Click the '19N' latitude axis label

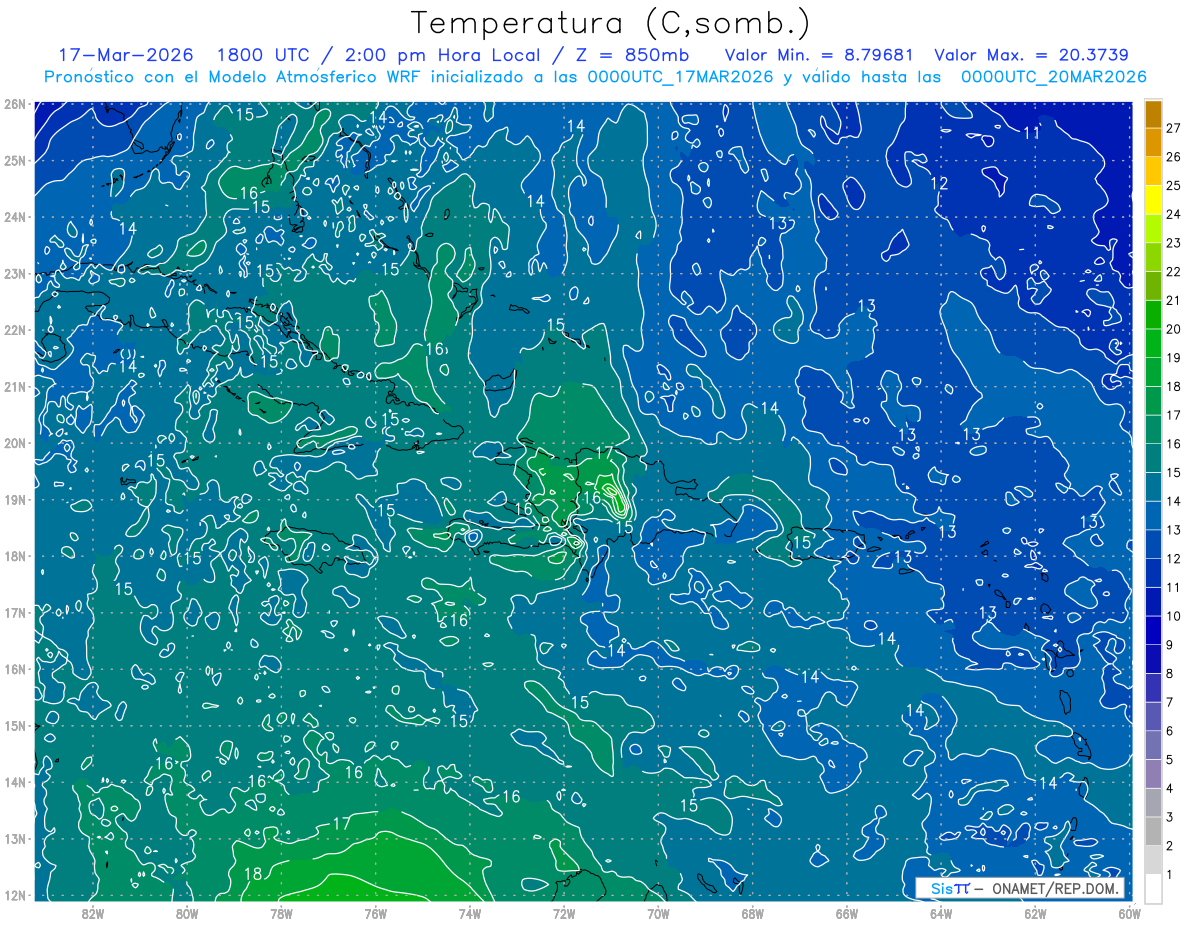tap(14, 499)
